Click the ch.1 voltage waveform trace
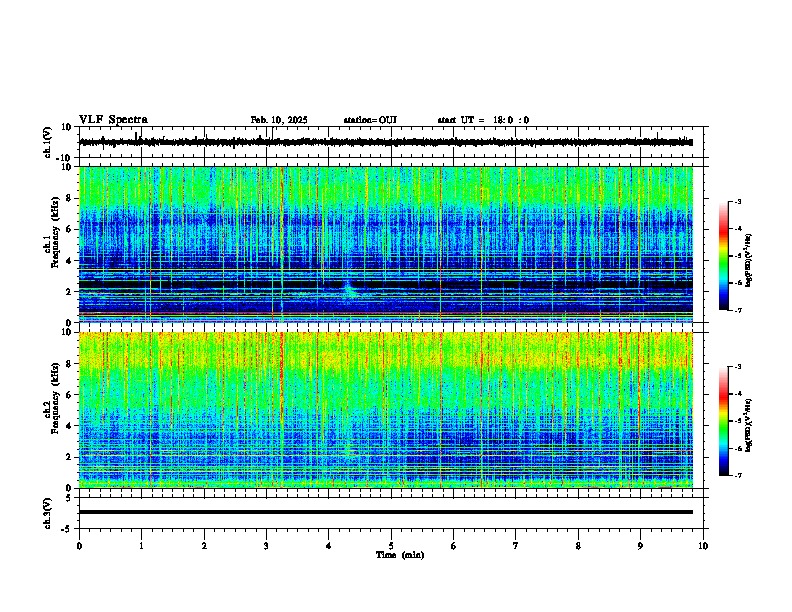 point(386,142)
